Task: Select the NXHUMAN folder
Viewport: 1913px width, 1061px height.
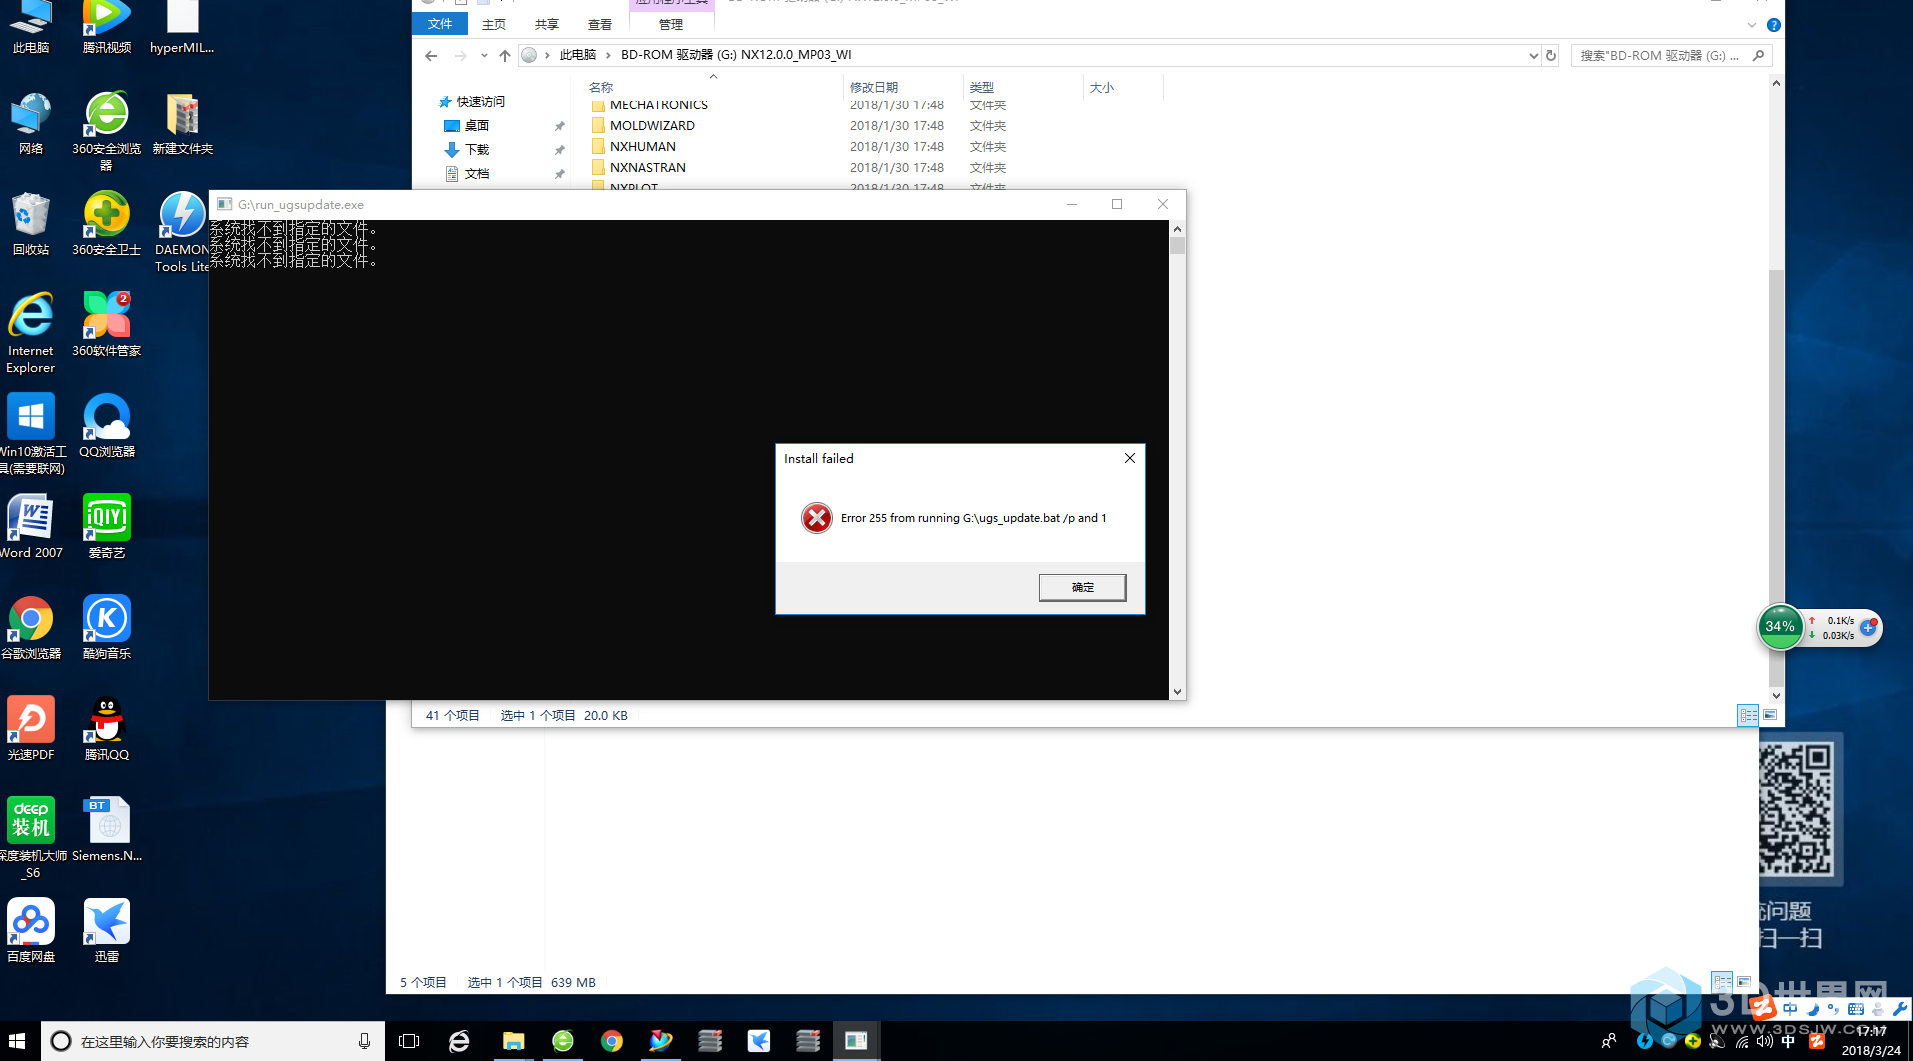Action: (x=643, y=147)
